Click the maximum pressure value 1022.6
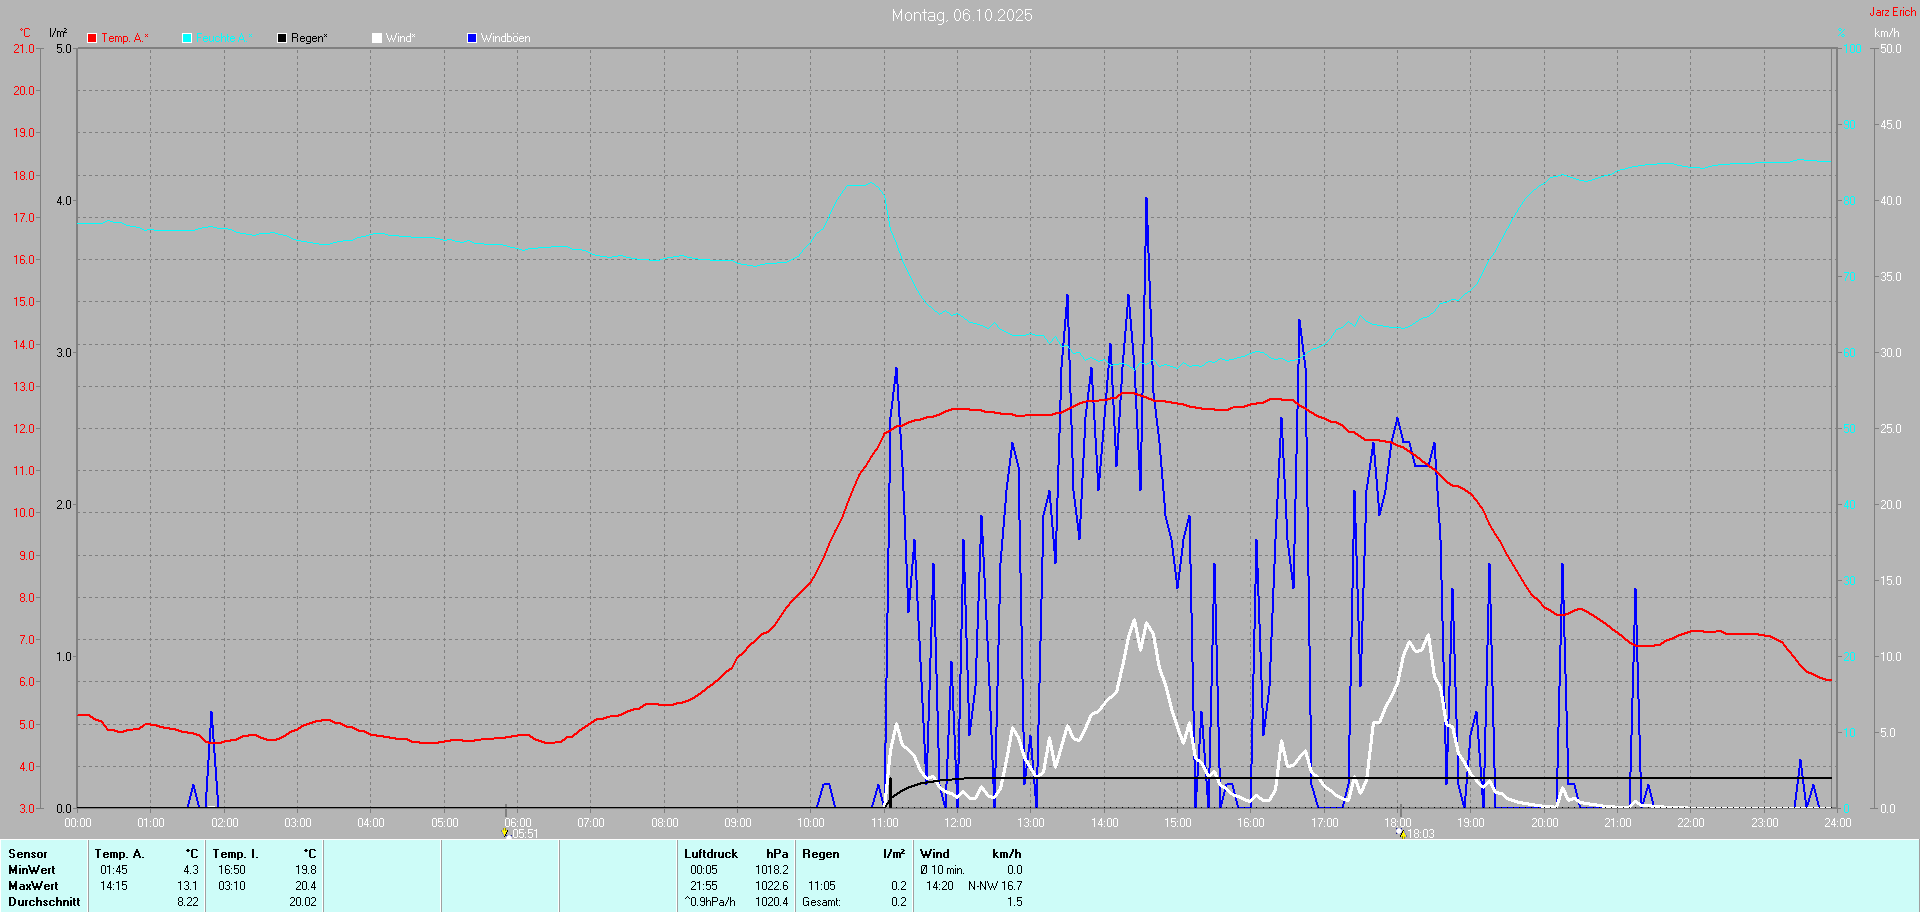Screen dimensions: 1920x912 tap(772, 886)
